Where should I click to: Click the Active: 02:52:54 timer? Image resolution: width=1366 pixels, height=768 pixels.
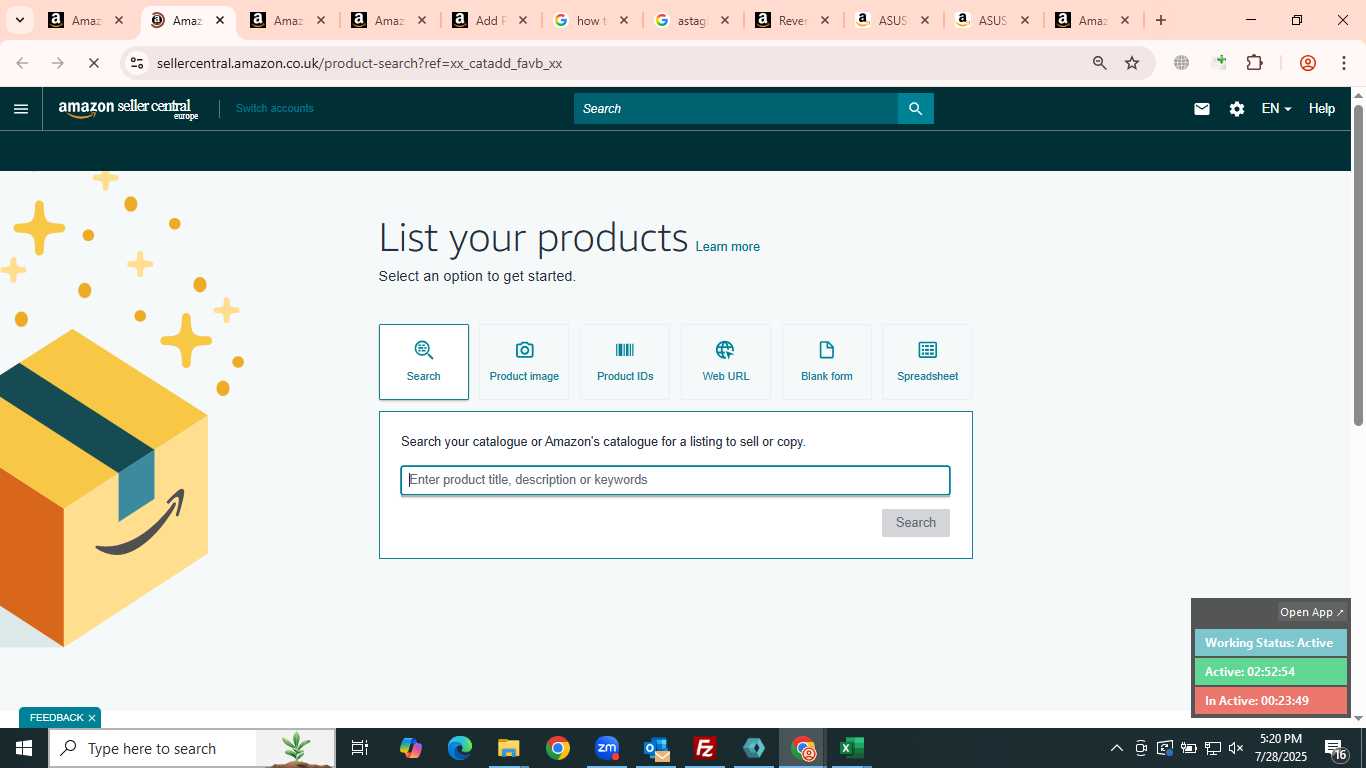pos(1271,672)
